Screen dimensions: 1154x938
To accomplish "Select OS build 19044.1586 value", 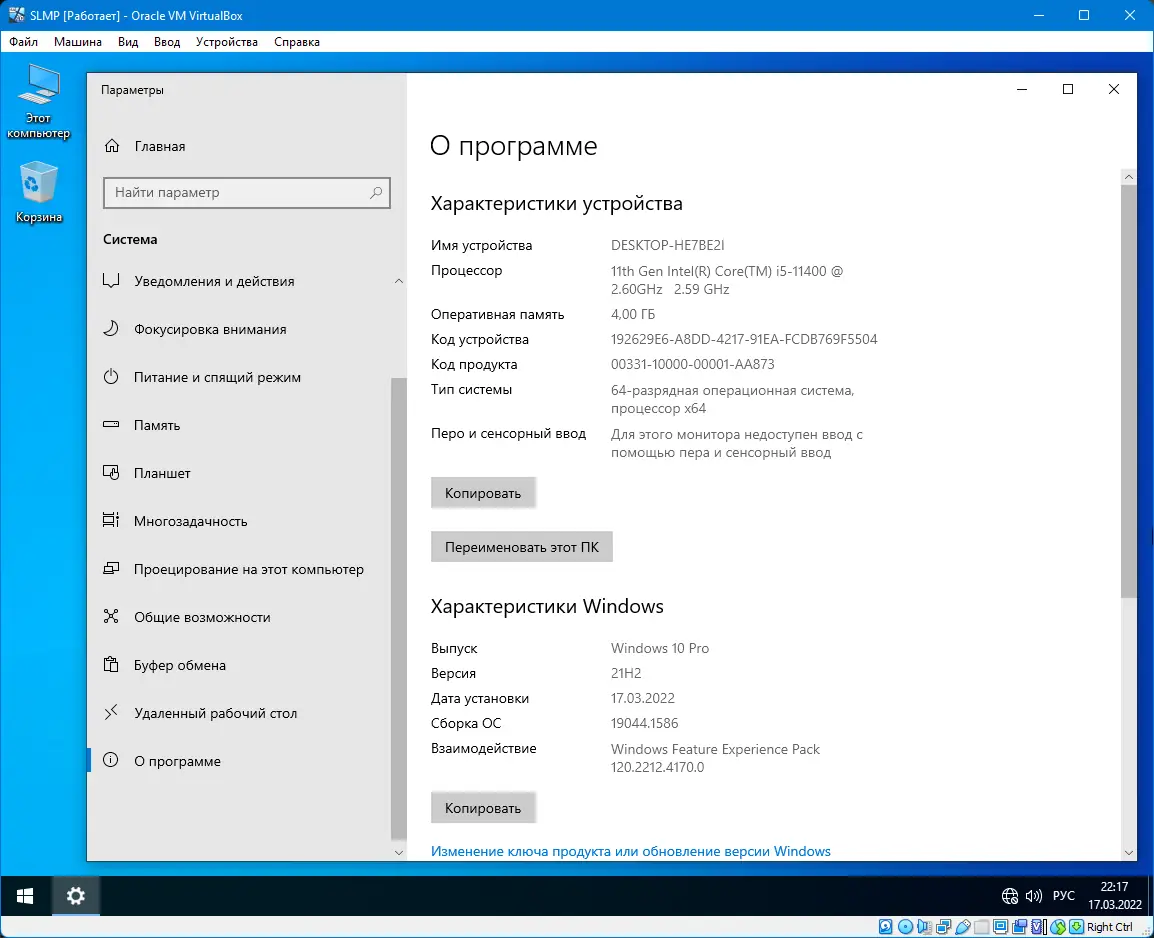I will pos(645,723).
